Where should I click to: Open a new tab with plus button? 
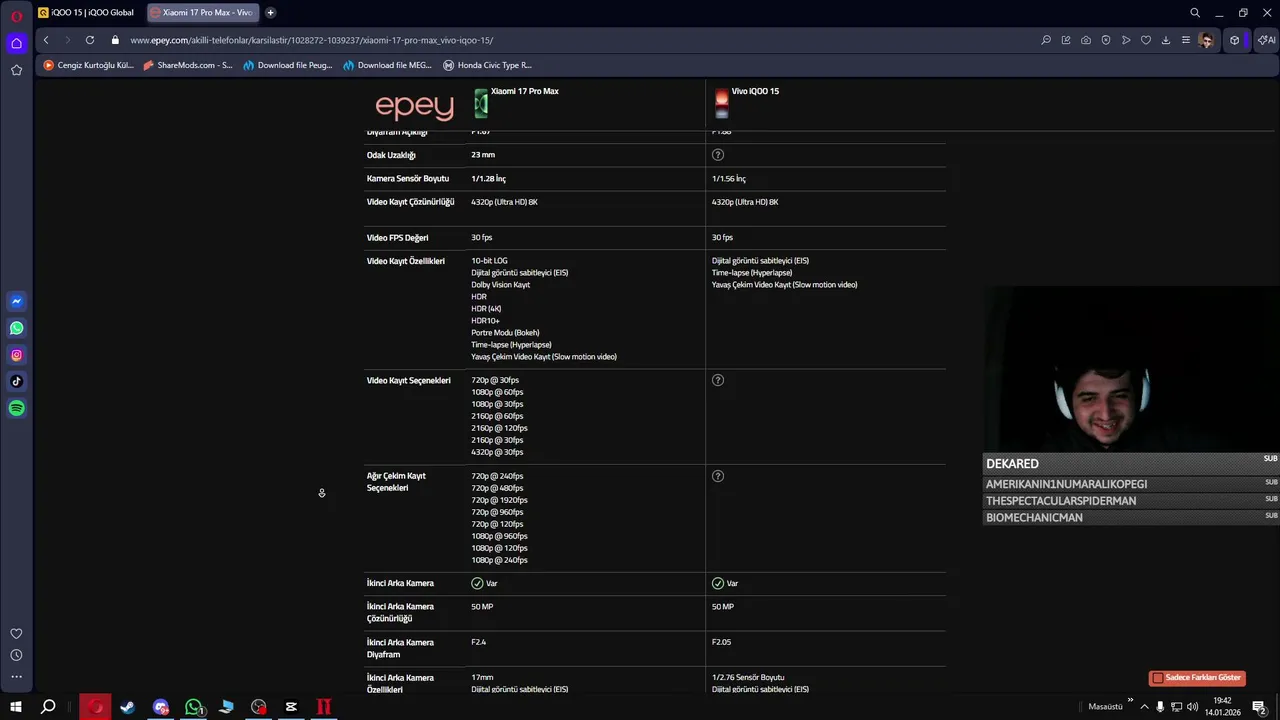coord(270,13)
